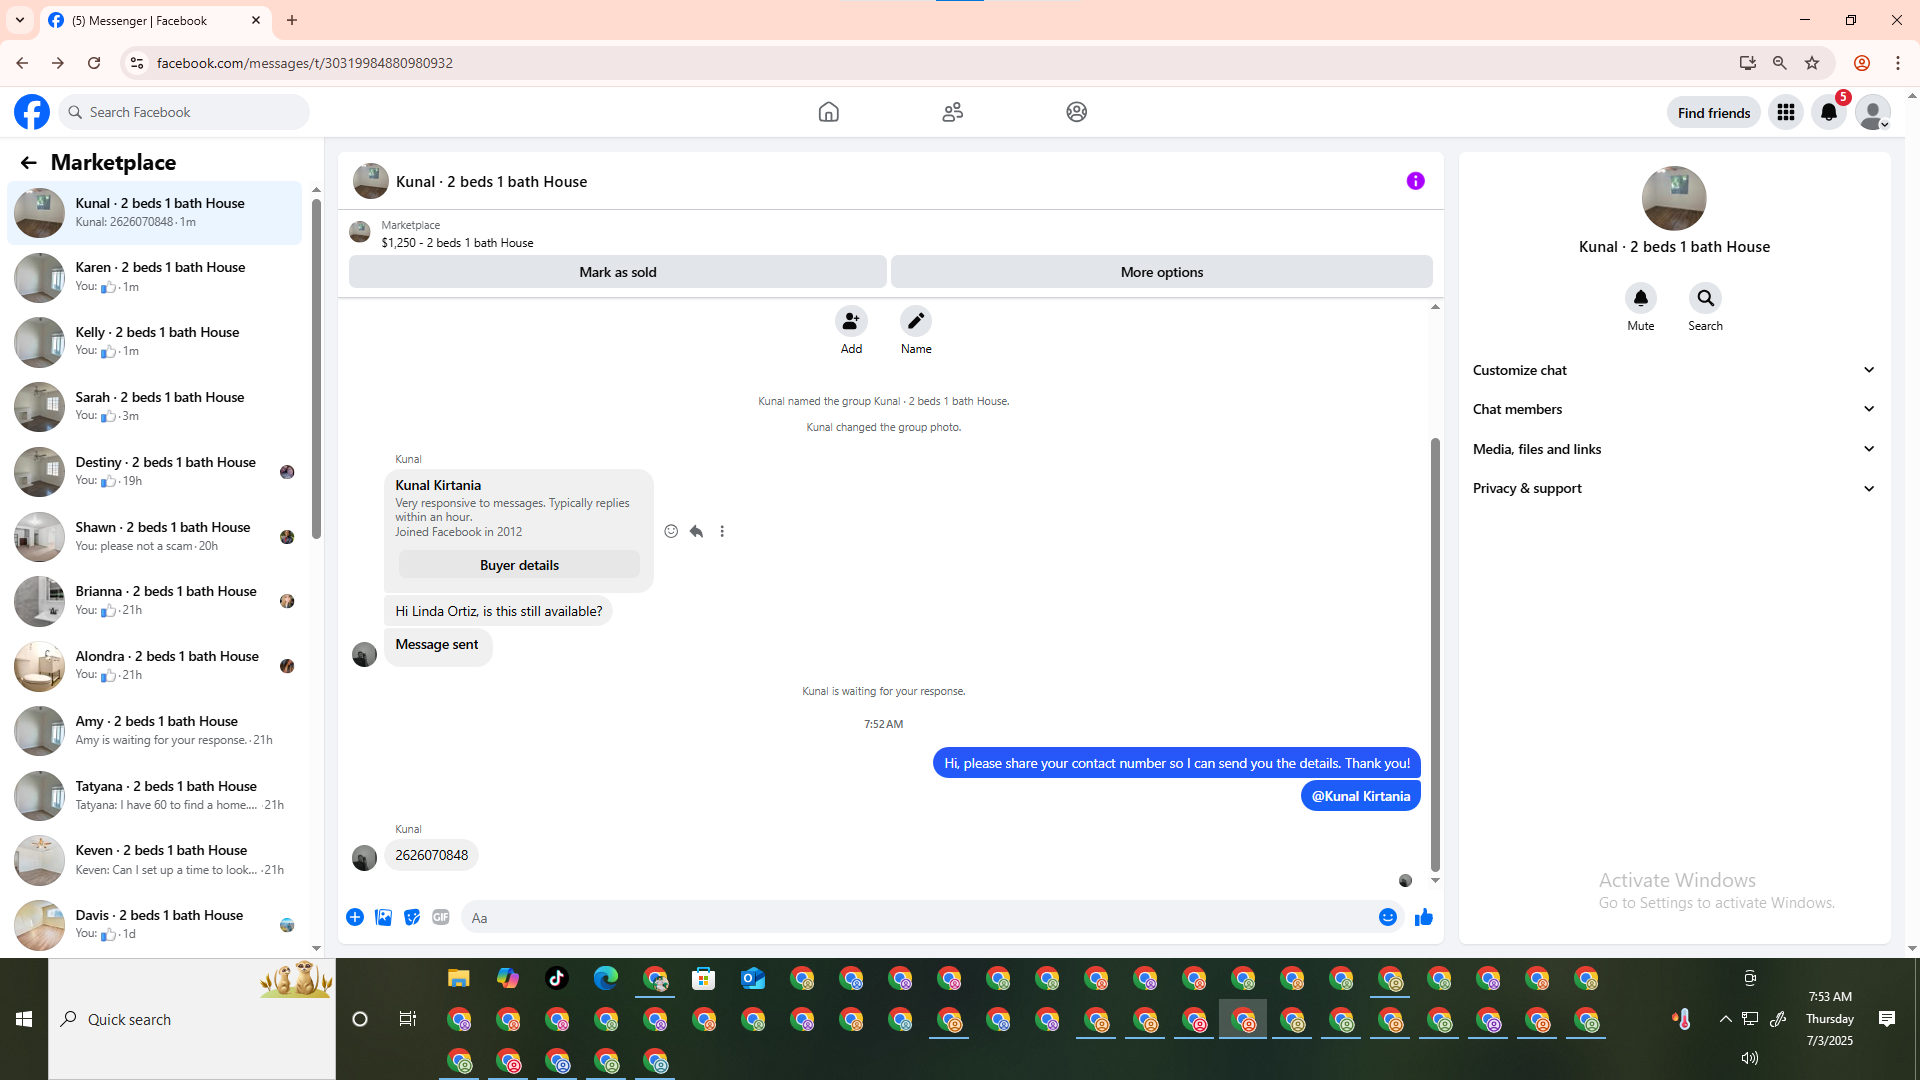1920x1080 pixels.
Task: Open Facebook notifications bell
Action: tap(1829, 112)
